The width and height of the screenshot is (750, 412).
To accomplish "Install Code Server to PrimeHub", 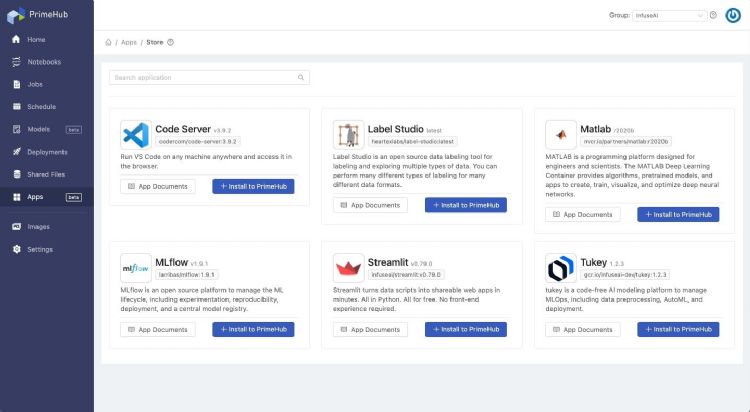I will (x=253, y=186).
